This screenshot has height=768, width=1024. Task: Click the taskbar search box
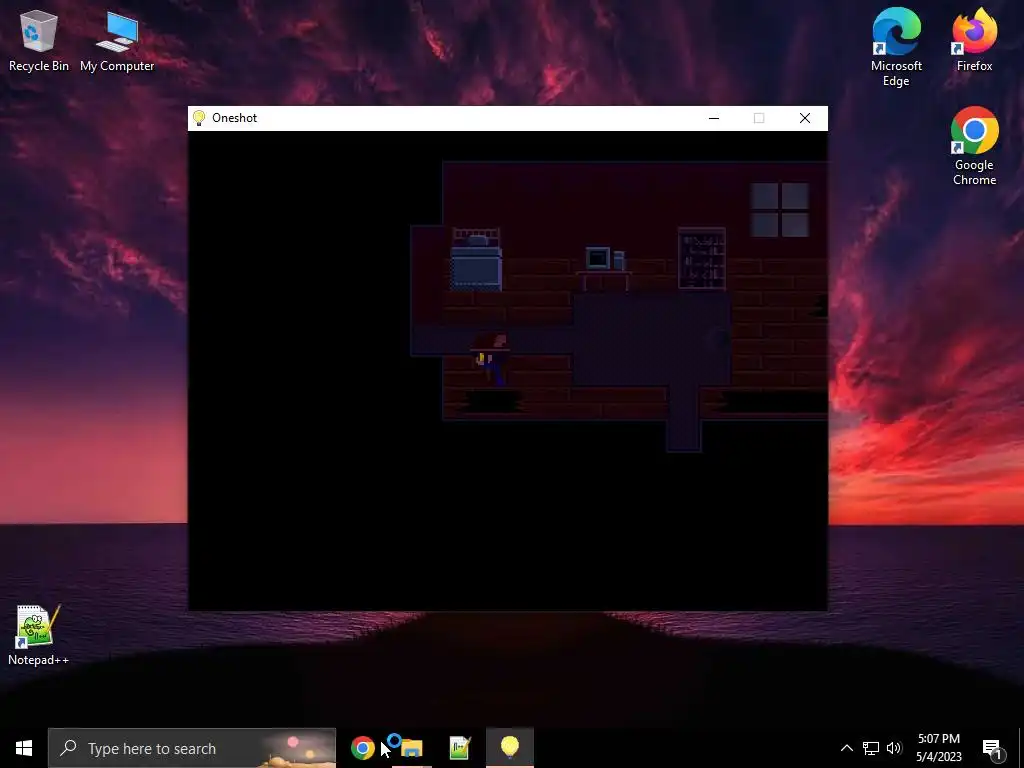tap(192, 748)
